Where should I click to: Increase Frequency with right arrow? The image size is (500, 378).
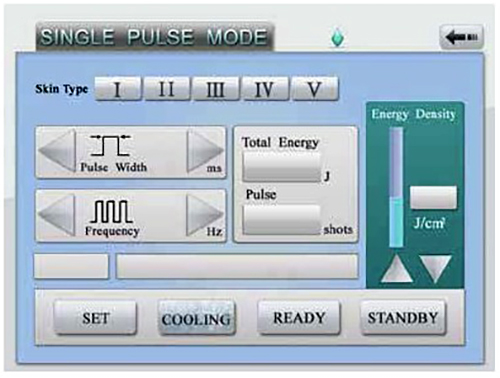click(204, 215)
